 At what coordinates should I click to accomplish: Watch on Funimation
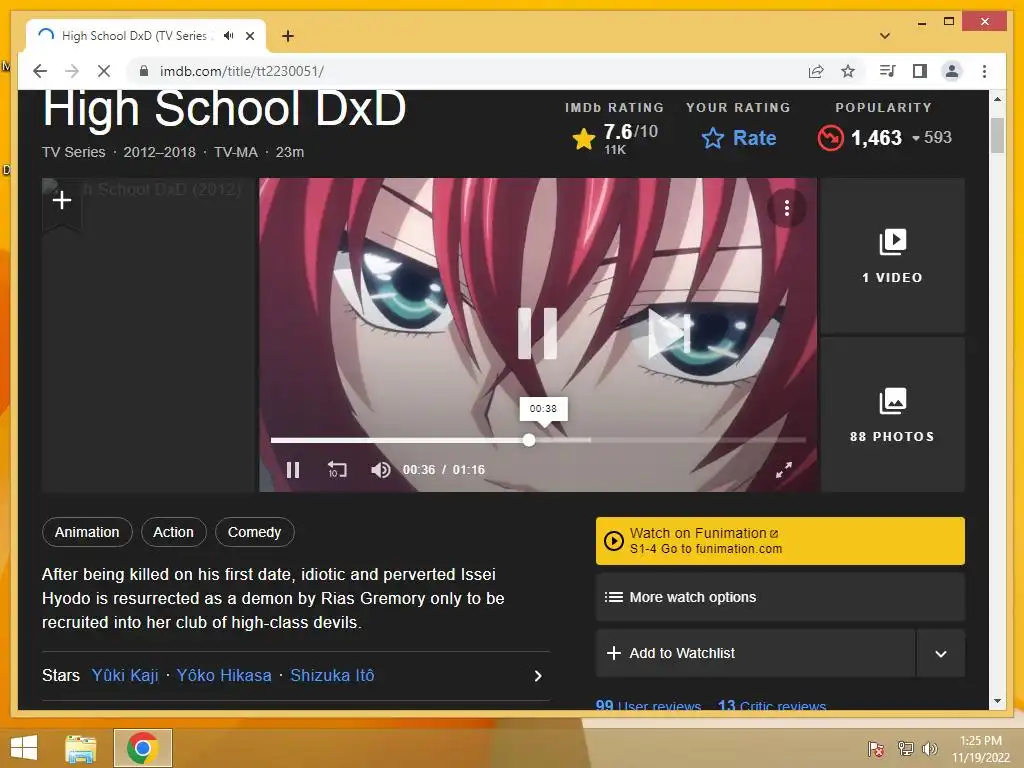pyautogui.click(x=780, y=541)
